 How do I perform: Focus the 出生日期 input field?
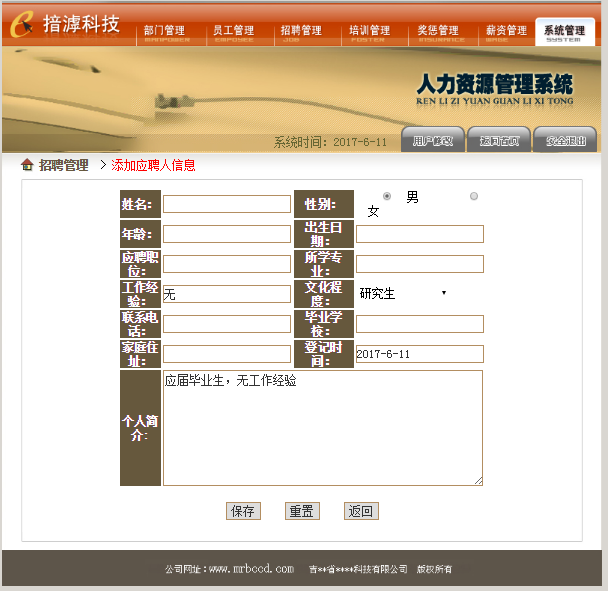coord(420,234)
